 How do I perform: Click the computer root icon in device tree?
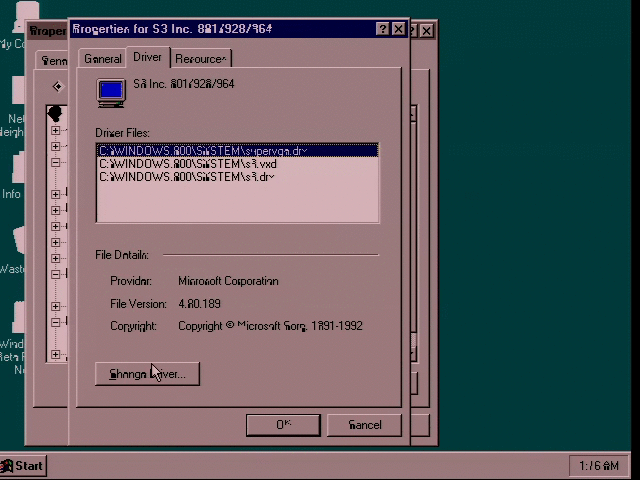pyautogui.click(x=55, y=114)
